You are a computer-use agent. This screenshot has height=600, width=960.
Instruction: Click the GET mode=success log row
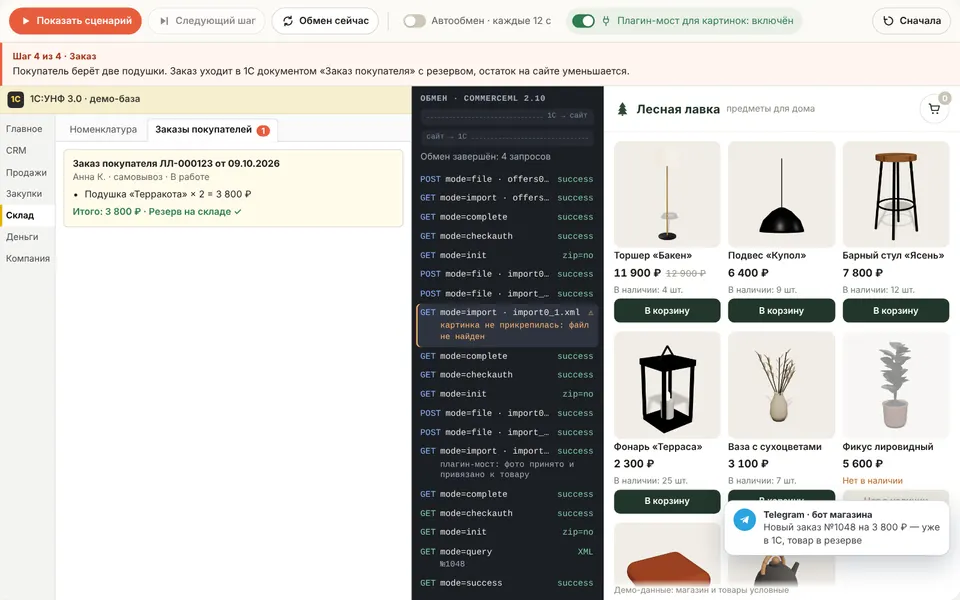[x=506, y=583]
